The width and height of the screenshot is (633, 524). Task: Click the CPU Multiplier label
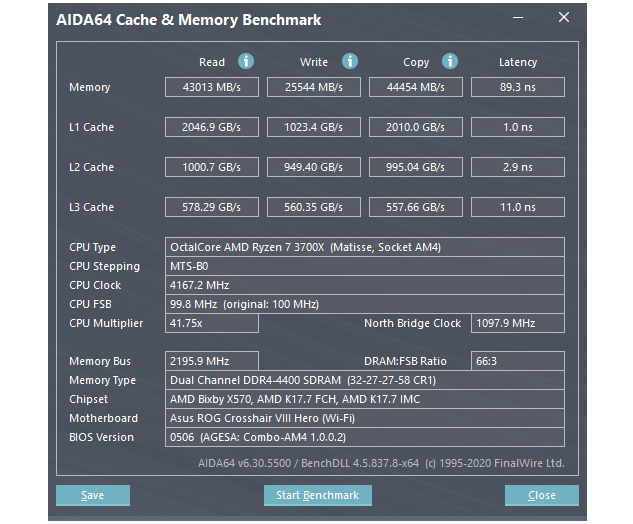tap(106, 323)
